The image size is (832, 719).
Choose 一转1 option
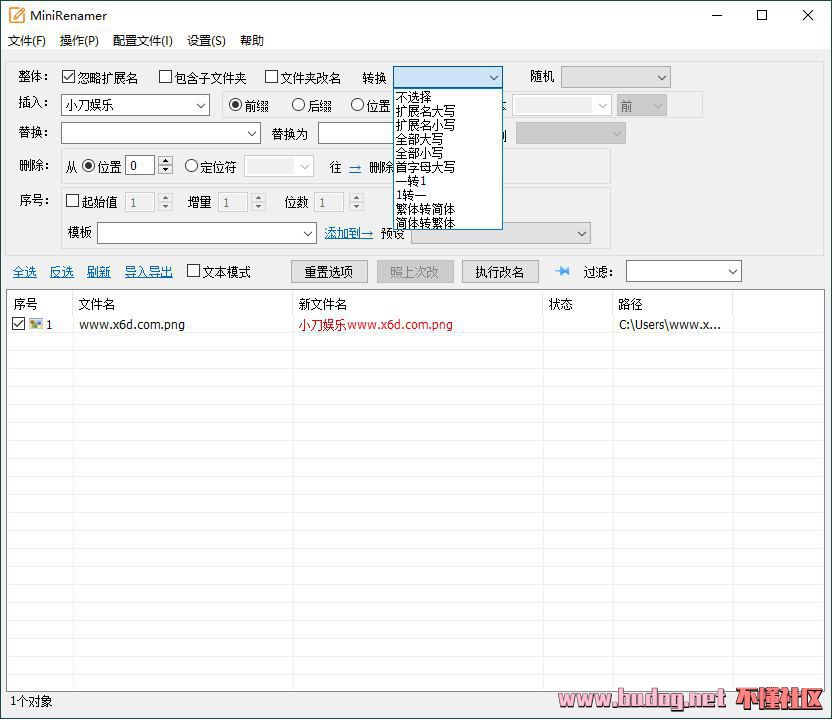pos(448,181)
